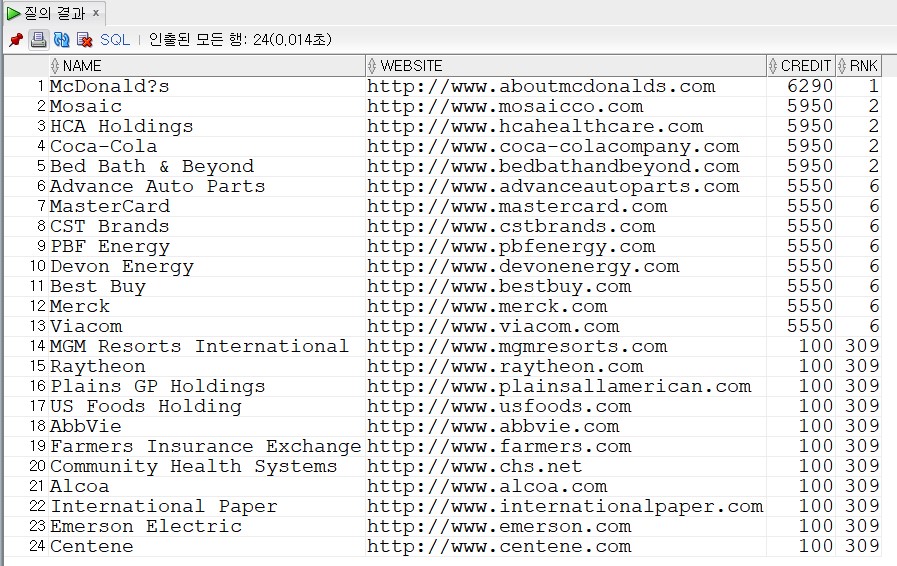Select the Devon Energy cell

click(207, 267)
